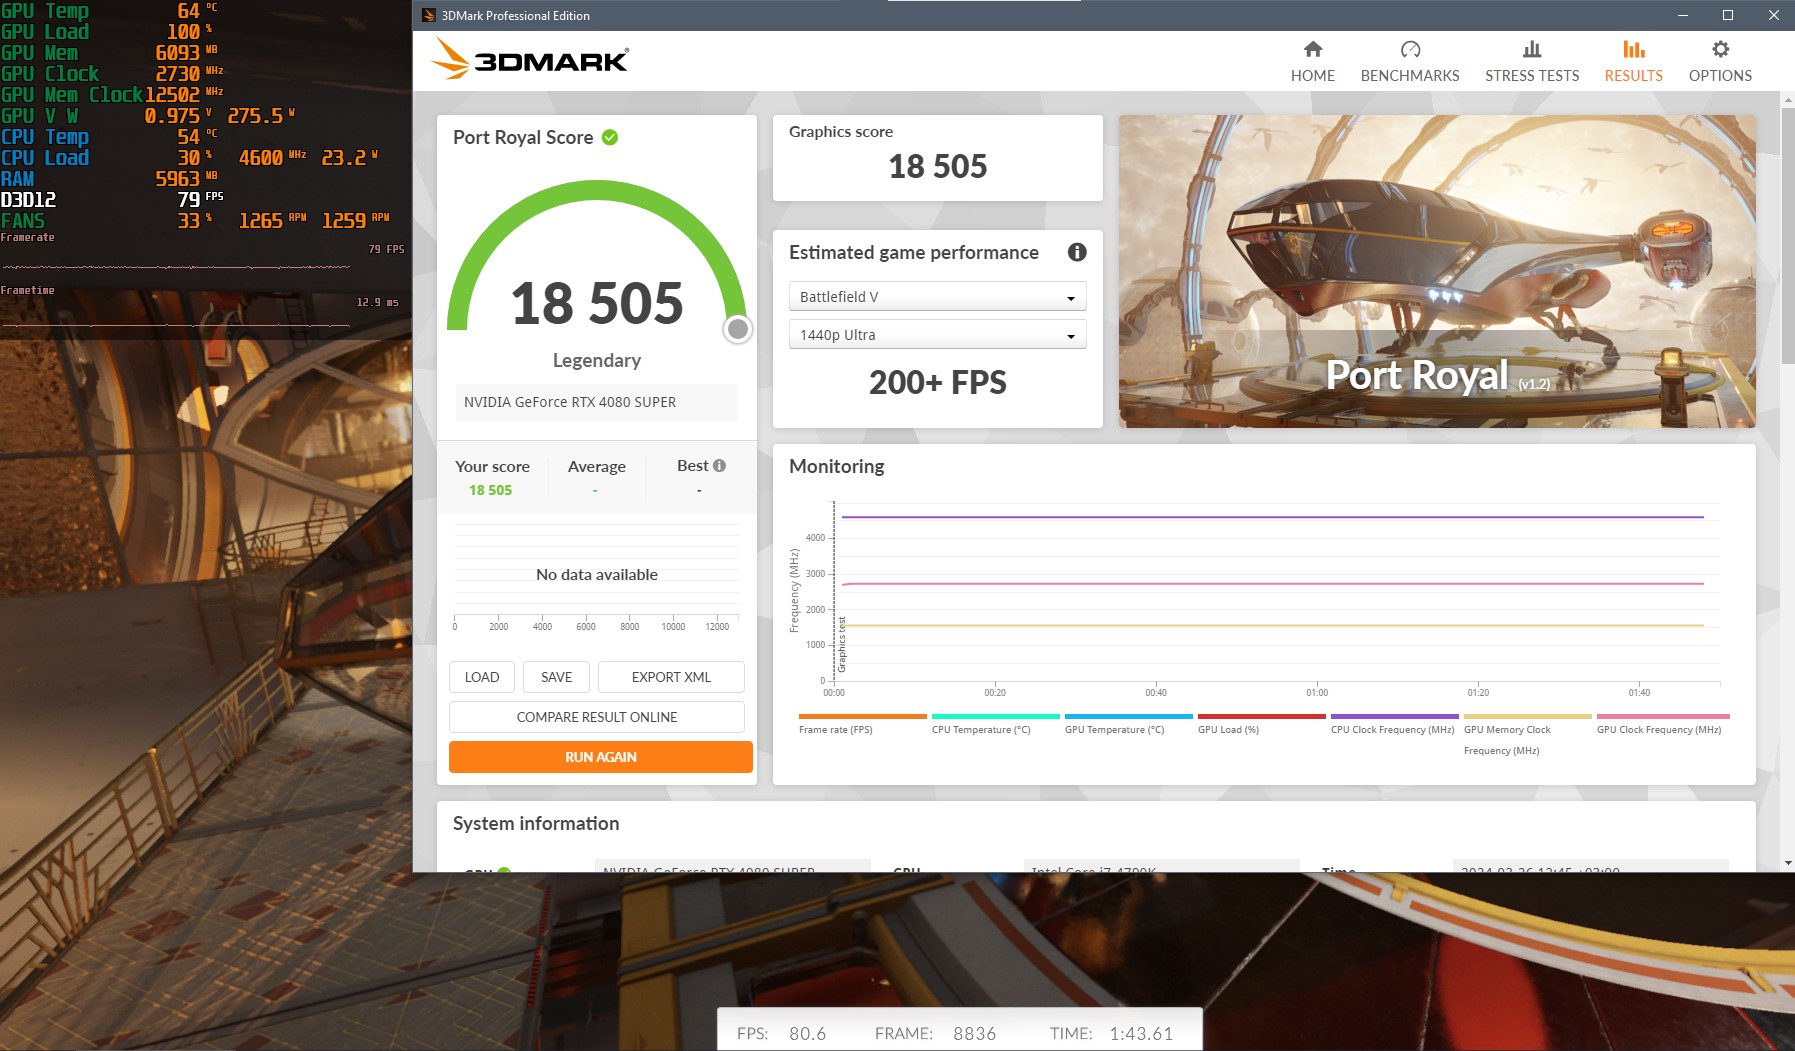
Task: Toggle the GPU Memory Clock Frequency legend series
Action: click(1527, 734)
